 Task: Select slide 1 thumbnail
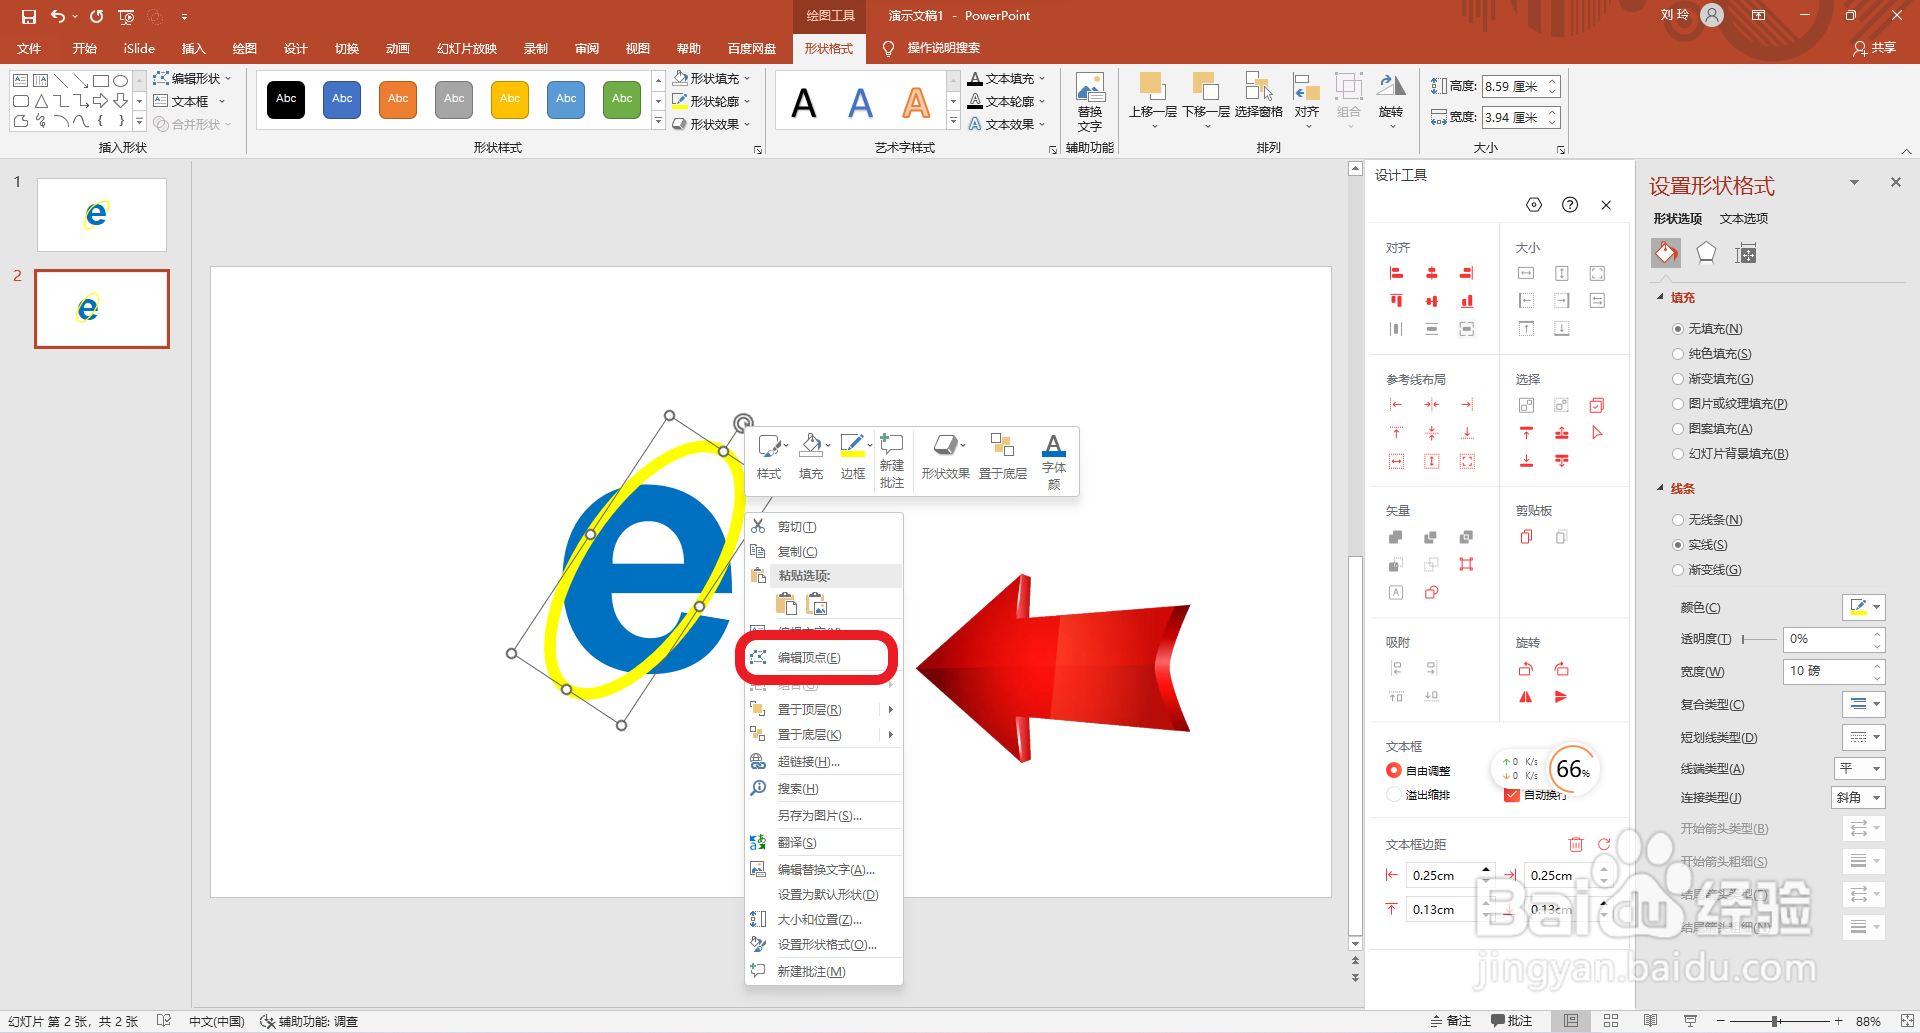click(x=102, y=215)
